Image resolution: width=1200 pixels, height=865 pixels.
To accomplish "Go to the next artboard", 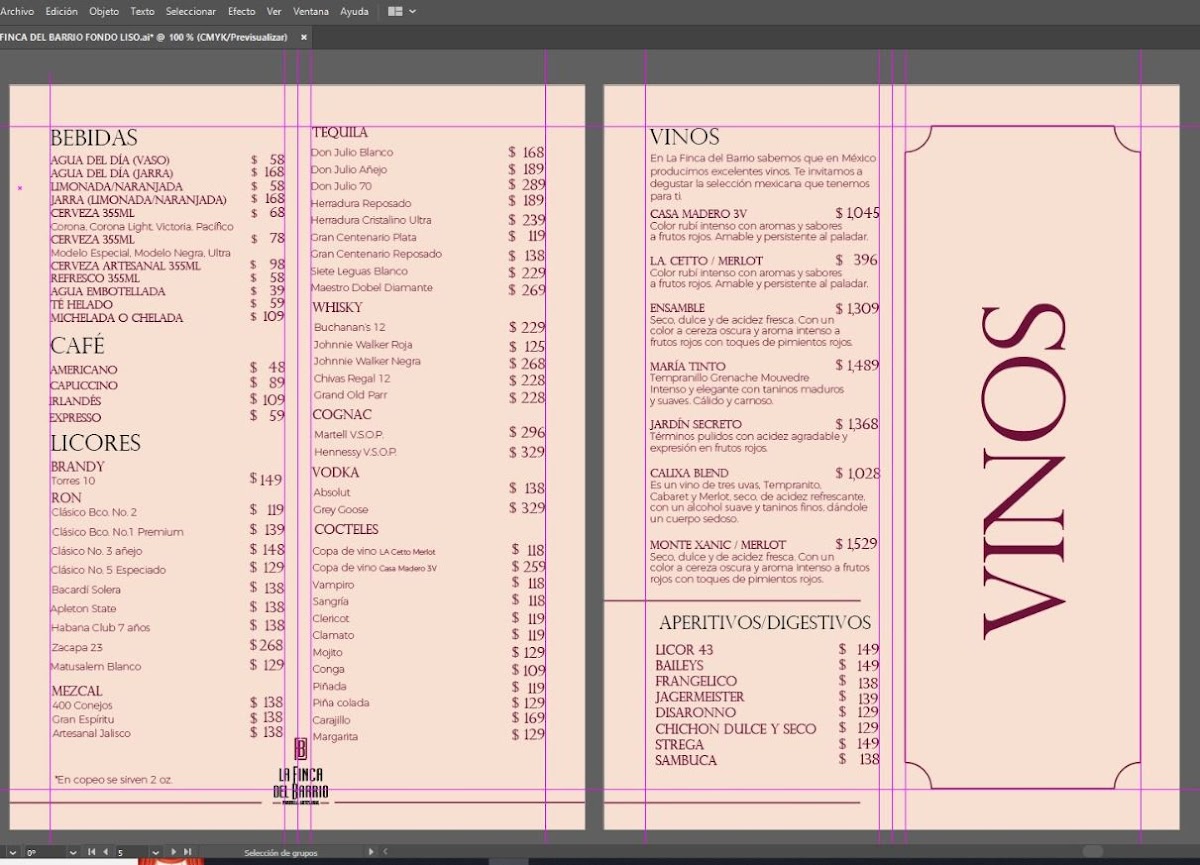I will pos(173,852).
